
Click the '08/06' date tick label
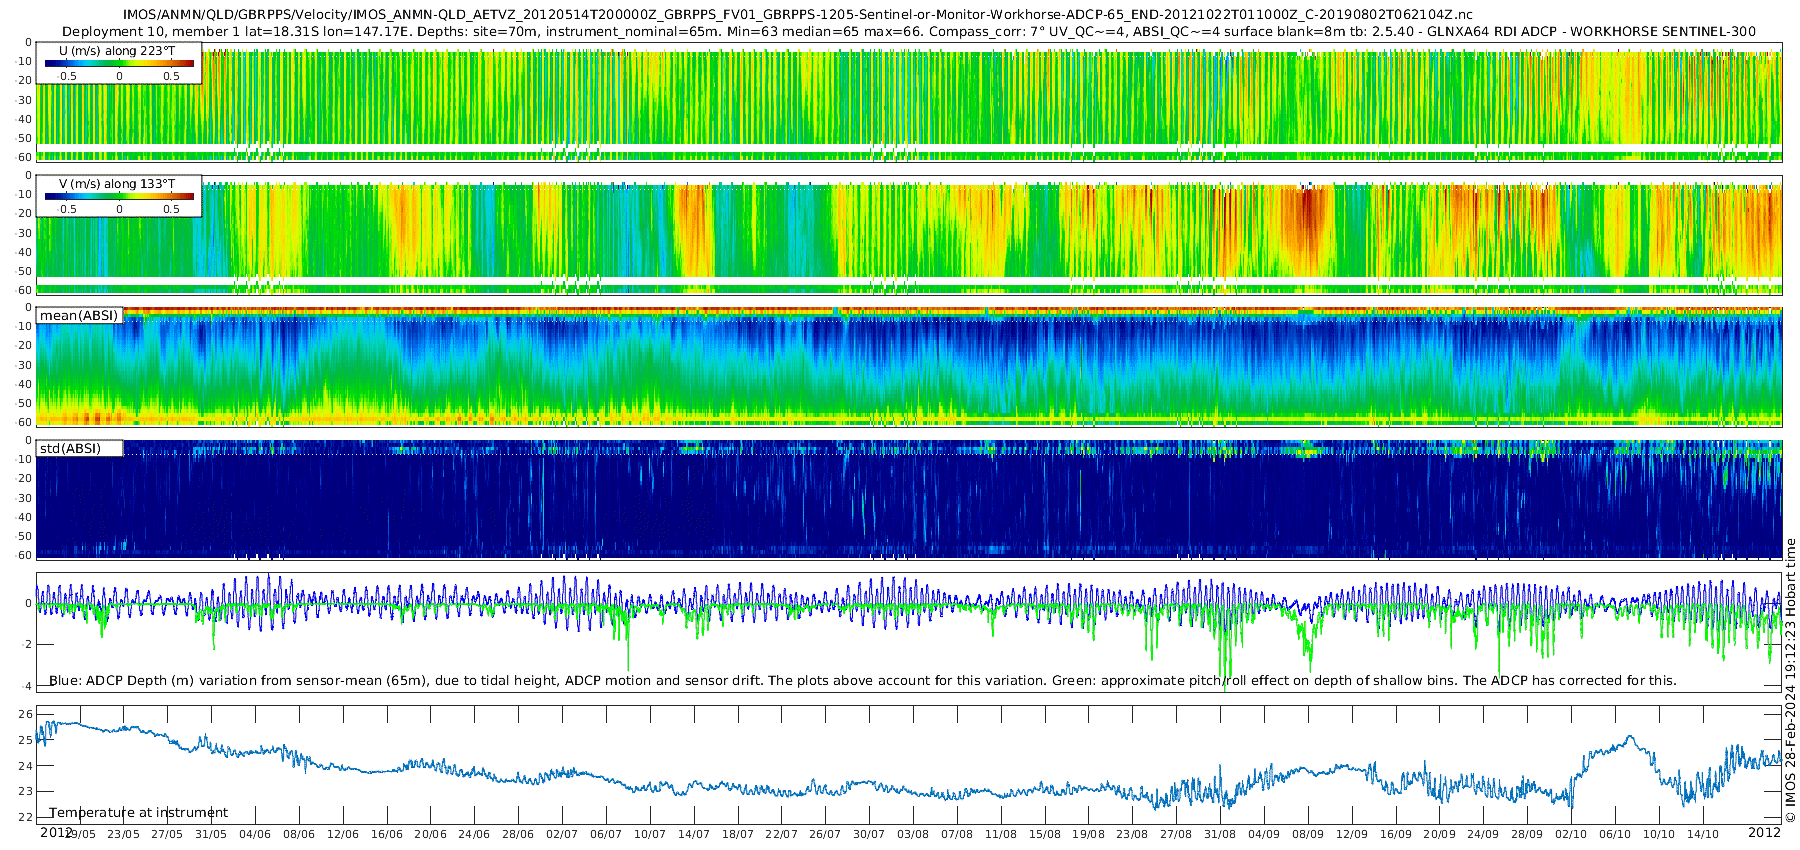pyautogui.click(x=299, y=834)
